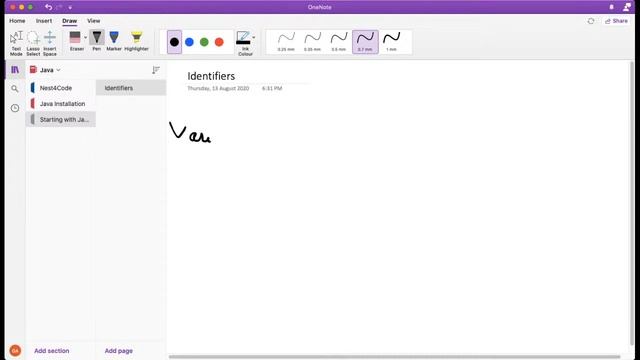This screenshot has width=640, height=360.
Task: Open the Home ribbon tab
Action: (17, 21)
